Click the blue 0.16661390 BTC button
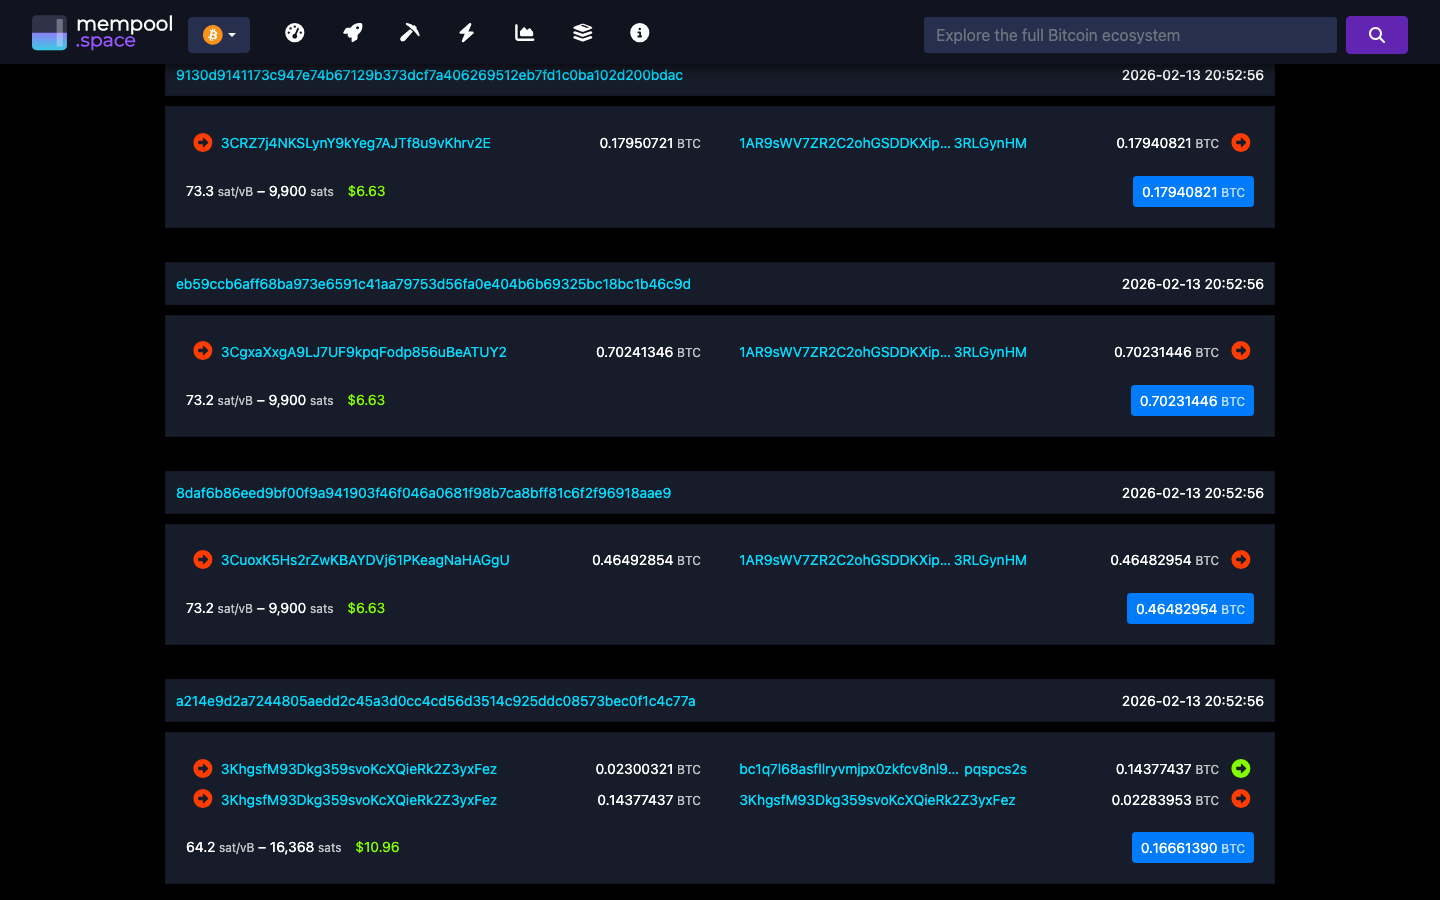Viewport: 1440px width, 900px height. (x=1192, y=847)
